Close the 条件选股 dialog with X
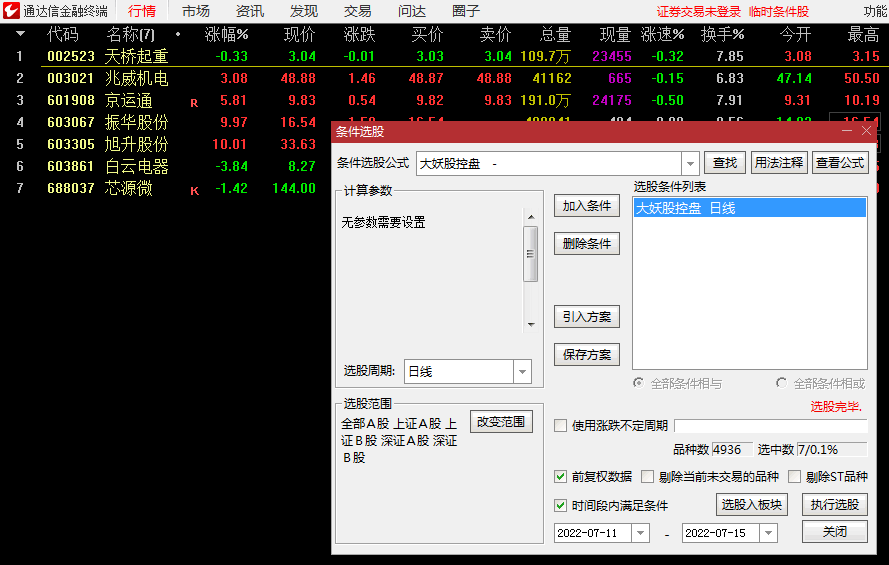Screen dimensions: 889x565 (x=866, y=131)
